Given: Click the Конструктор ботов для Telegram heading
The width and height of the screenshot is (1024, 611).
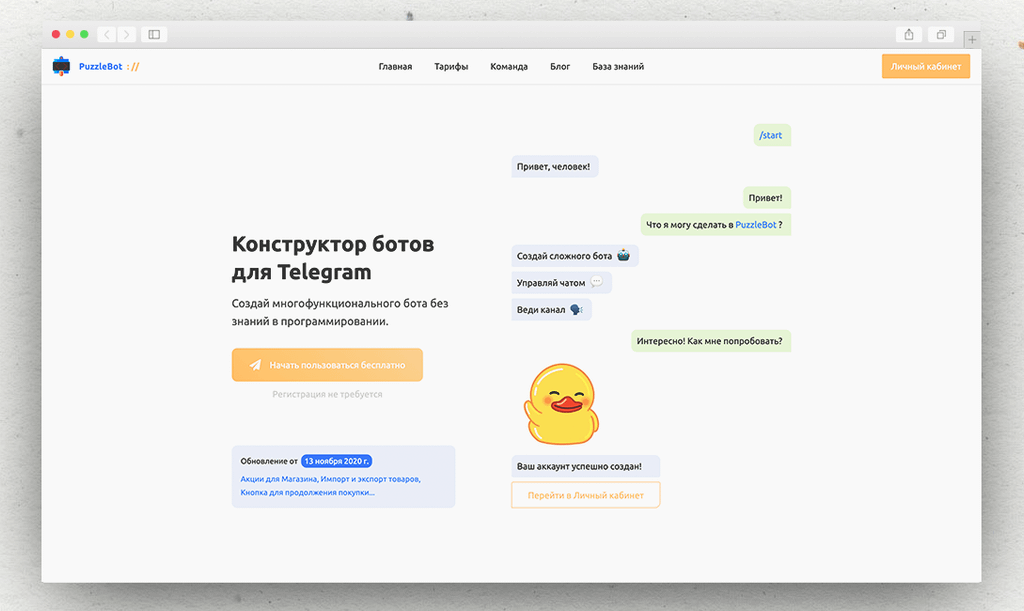Looking at the screenshot, I should pos(333,257).
